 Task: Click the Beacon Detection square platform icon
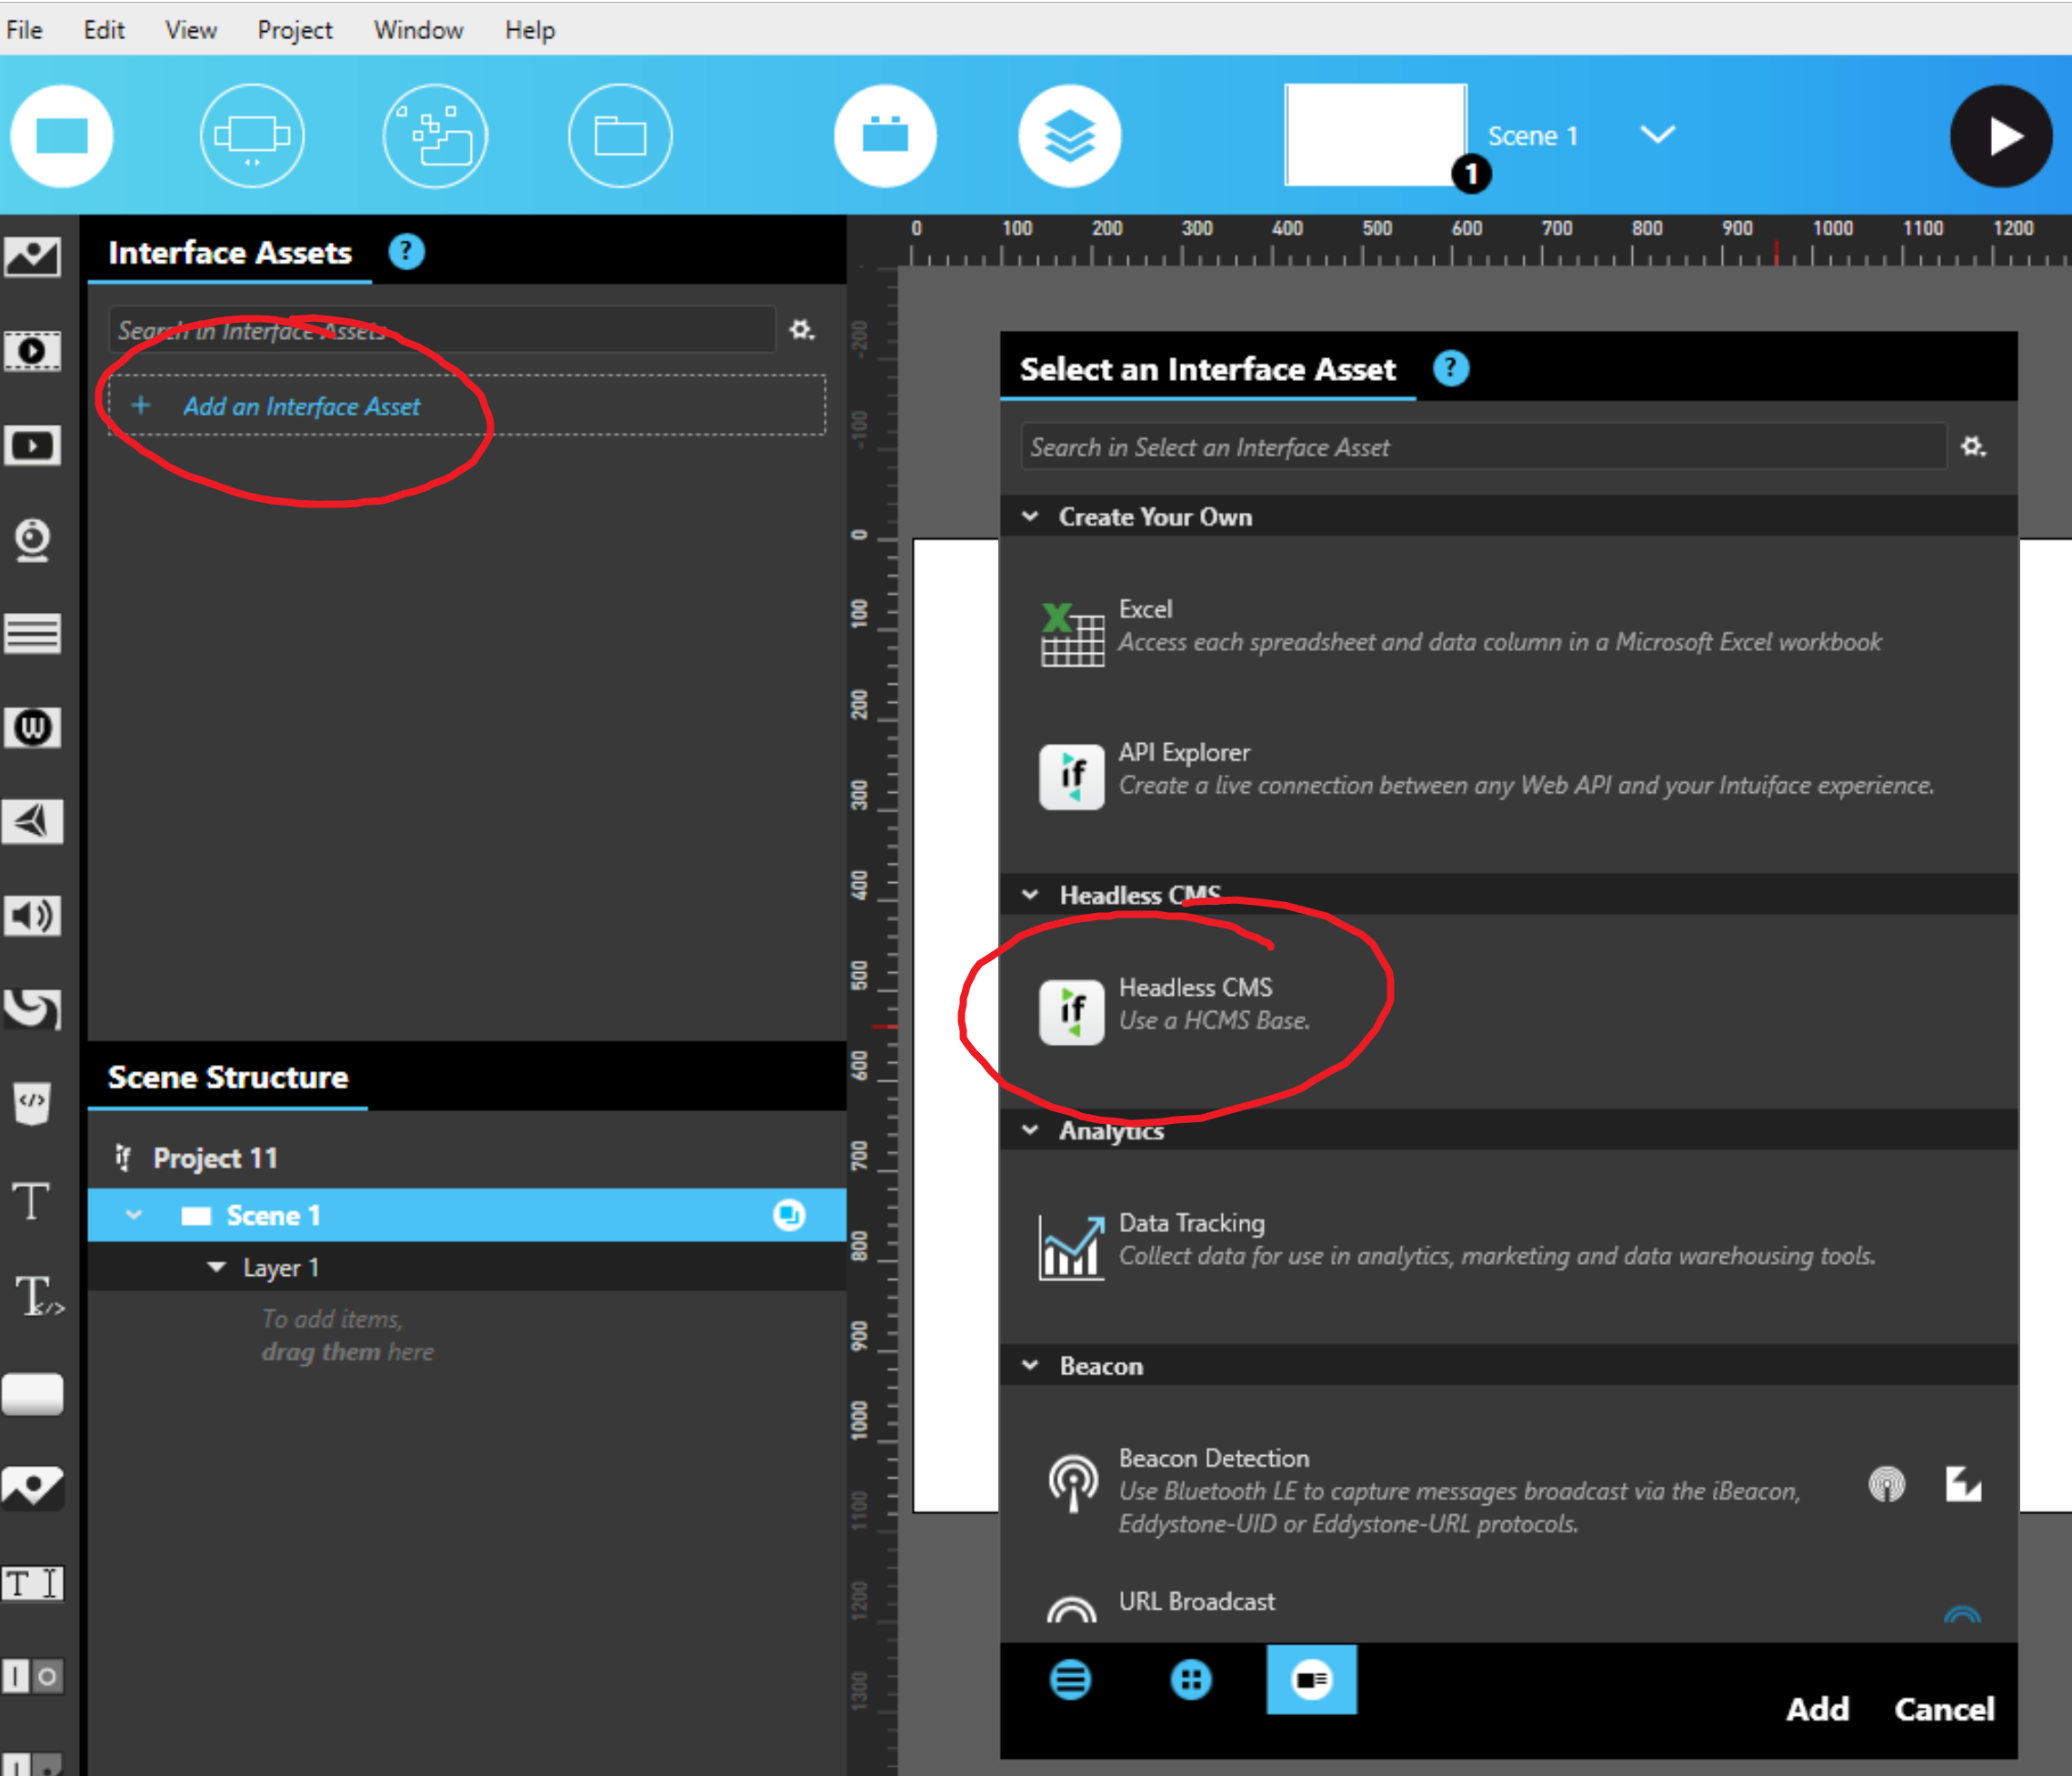pyautogui.click(x=1963, y=1484)
